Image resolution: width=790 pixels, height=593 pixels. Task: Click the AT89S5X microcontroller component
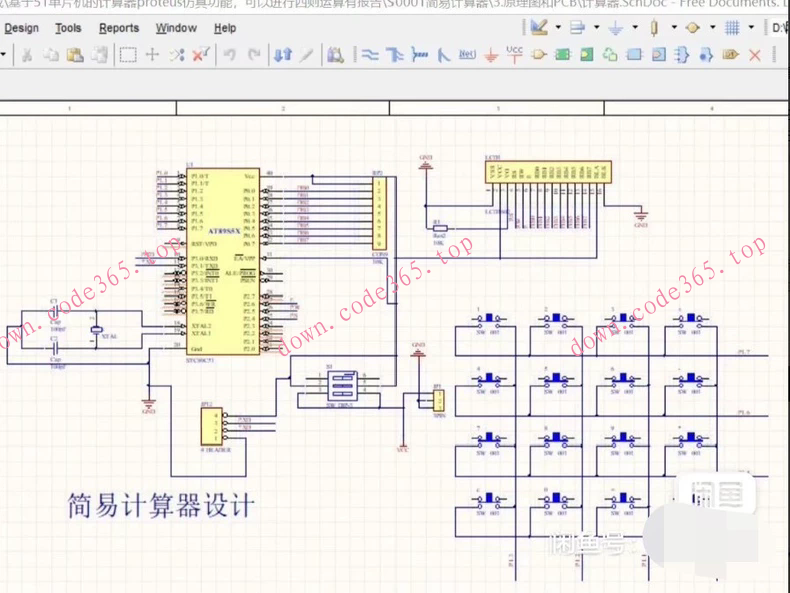click(x=223, y=262)
